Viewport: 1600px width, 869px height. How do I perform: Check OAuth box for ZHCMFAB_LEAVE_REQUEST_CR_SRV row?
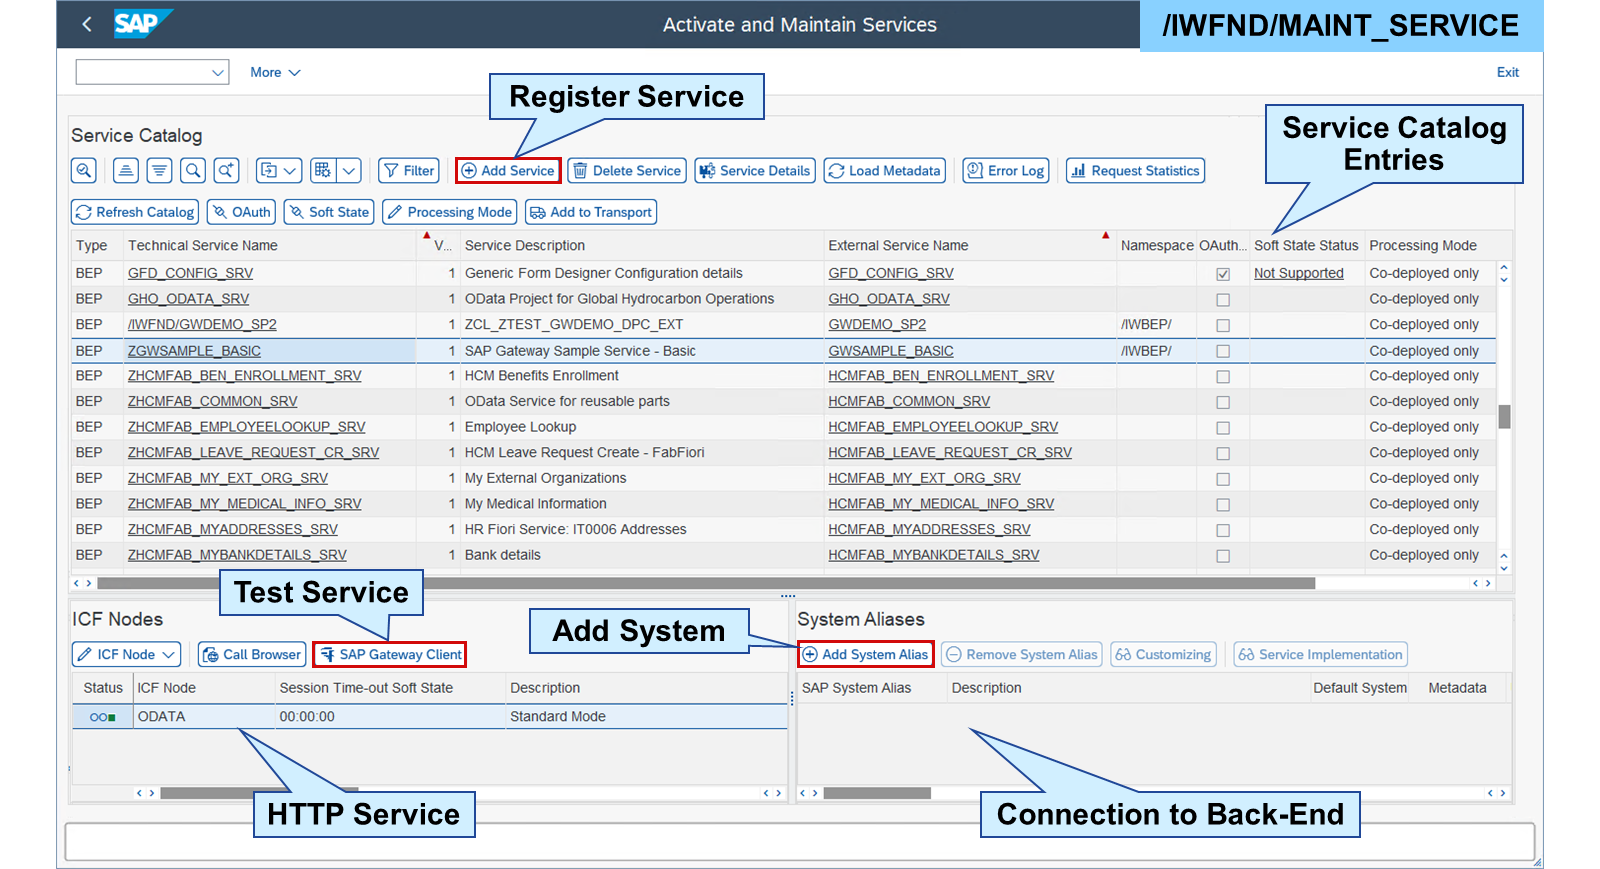[1222, 454]
